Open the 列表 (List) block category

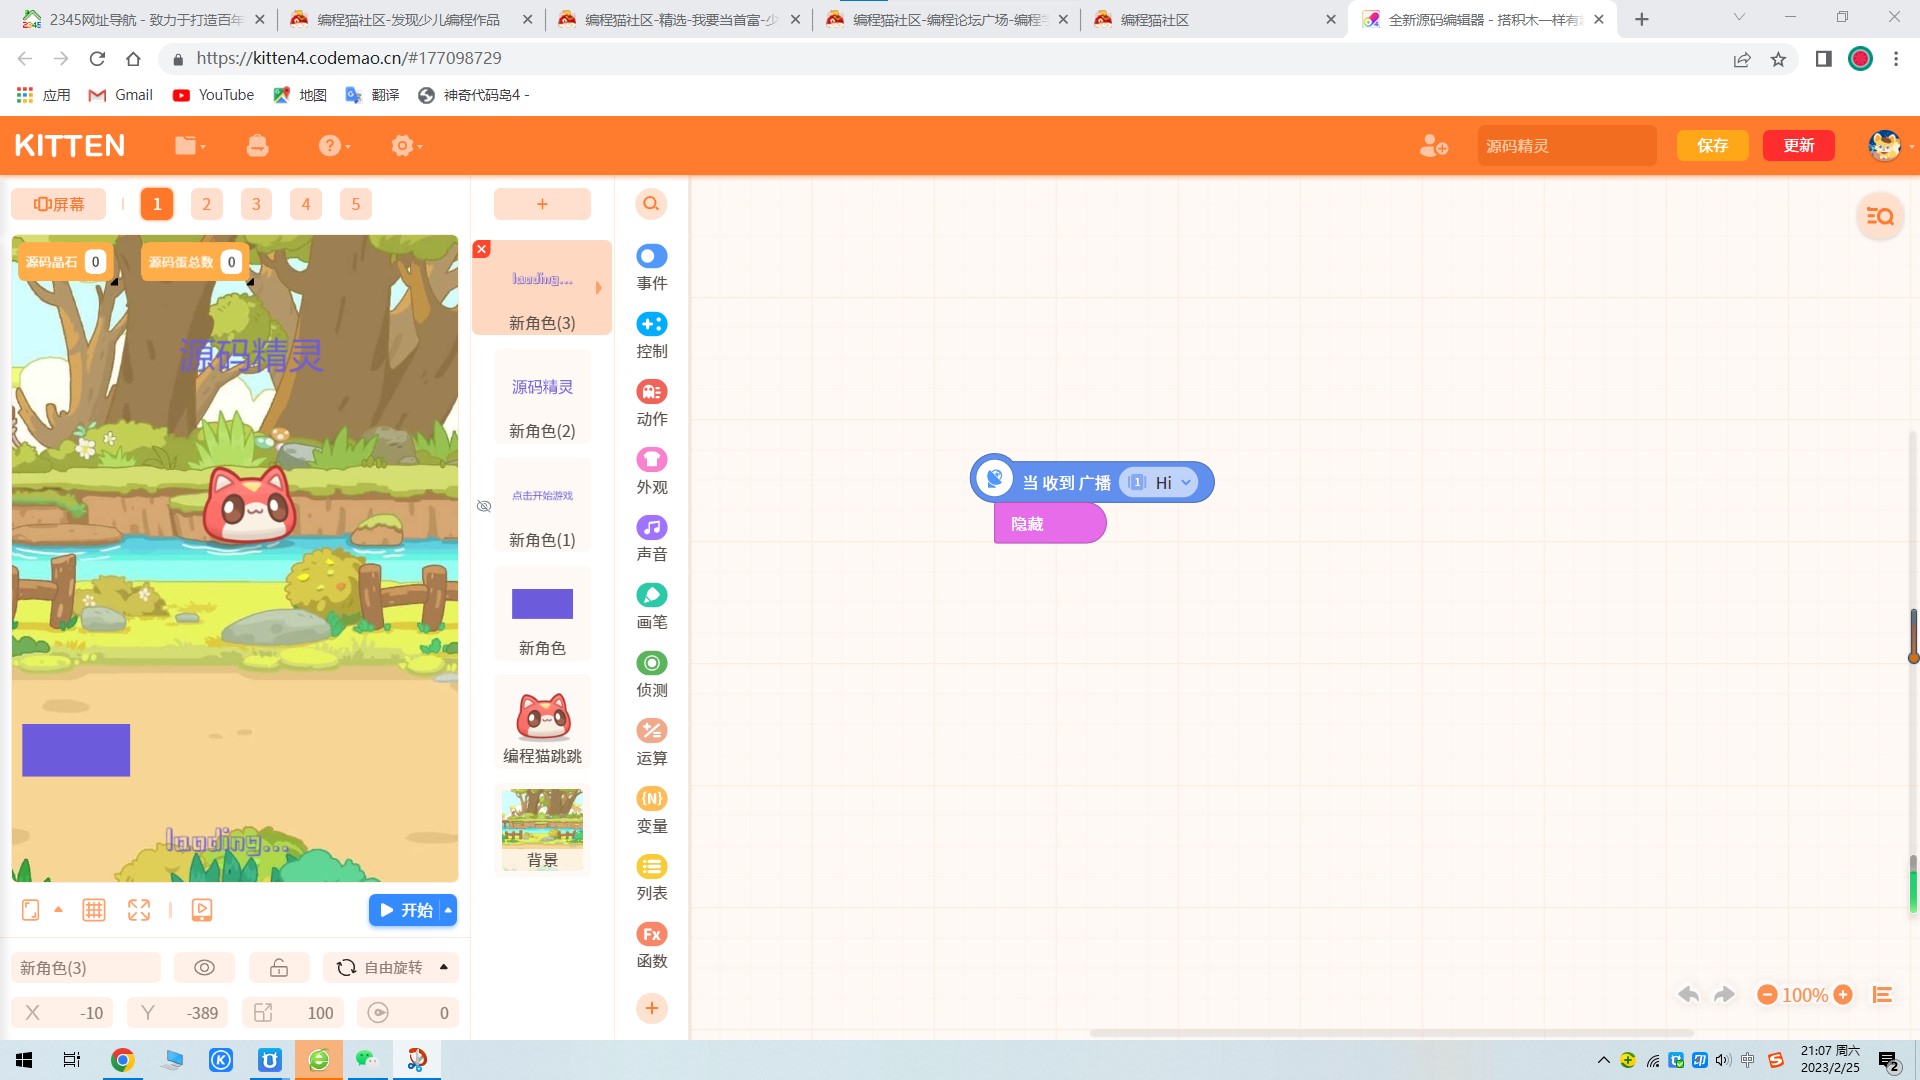point(651,878)
